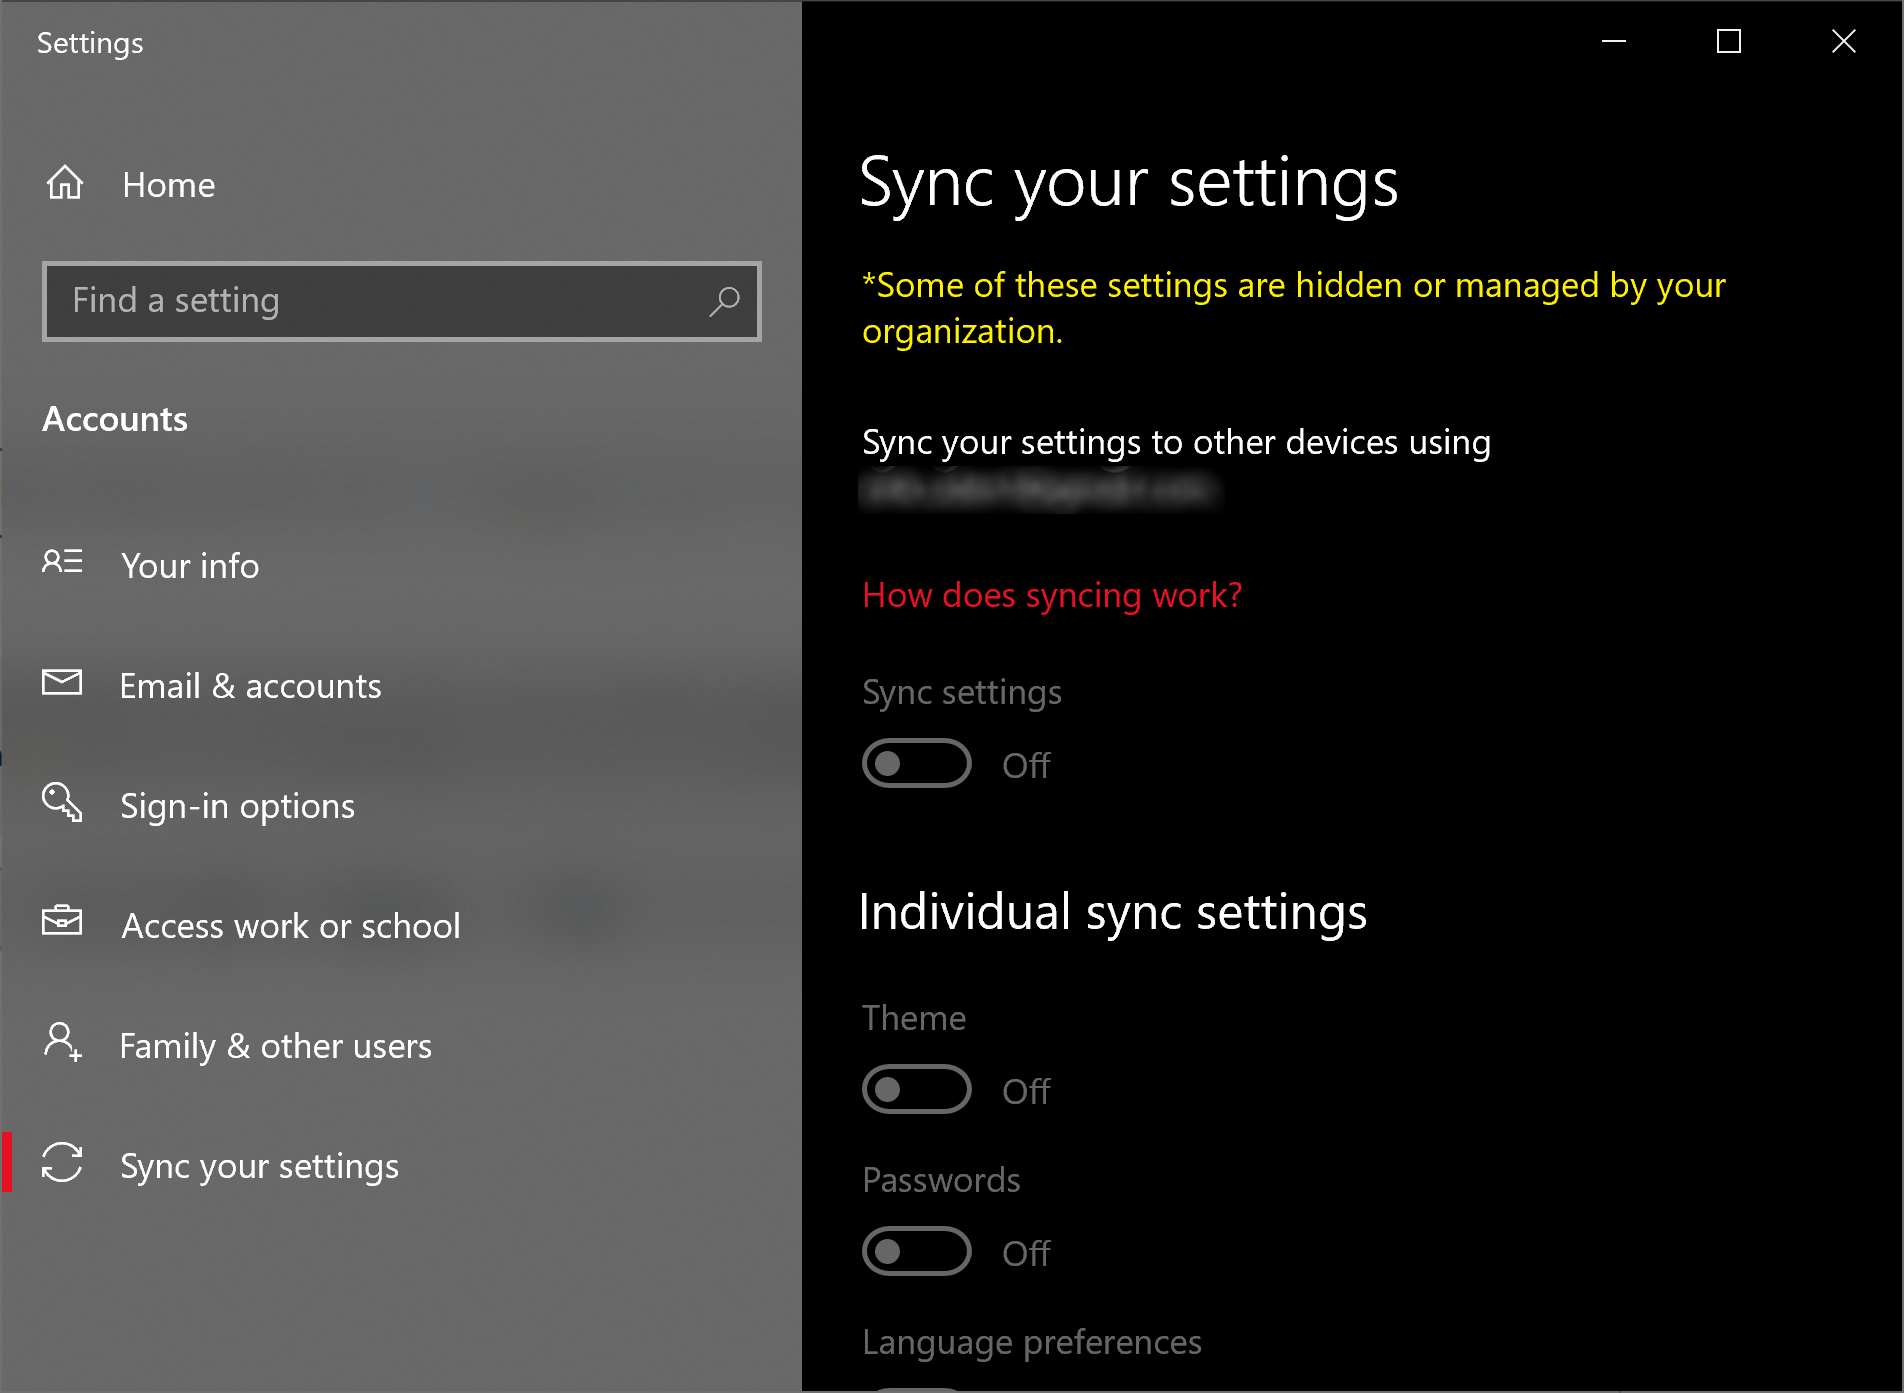This screenshot has width=1904, height=1393.
Task: Click the Individual sync settings heading
Action: (x=1113, y=913)
